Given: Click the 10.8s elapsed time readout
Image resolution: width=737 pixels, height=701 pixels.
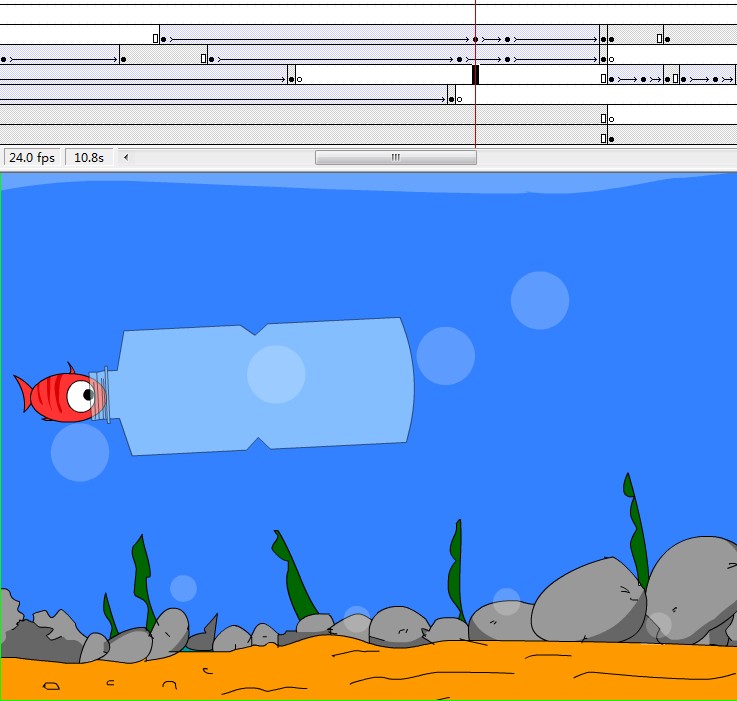Looking at the screenshot, I should (89, 158).
